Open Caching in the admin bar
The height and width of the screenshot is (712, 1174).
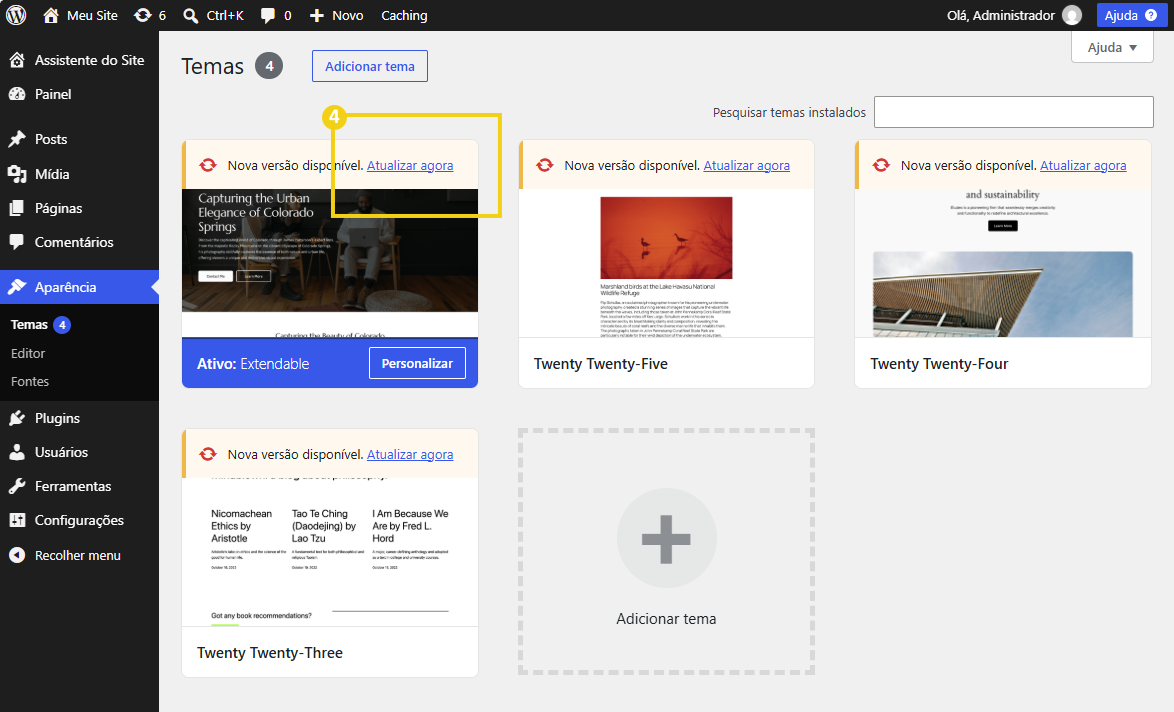pos(404,15)
